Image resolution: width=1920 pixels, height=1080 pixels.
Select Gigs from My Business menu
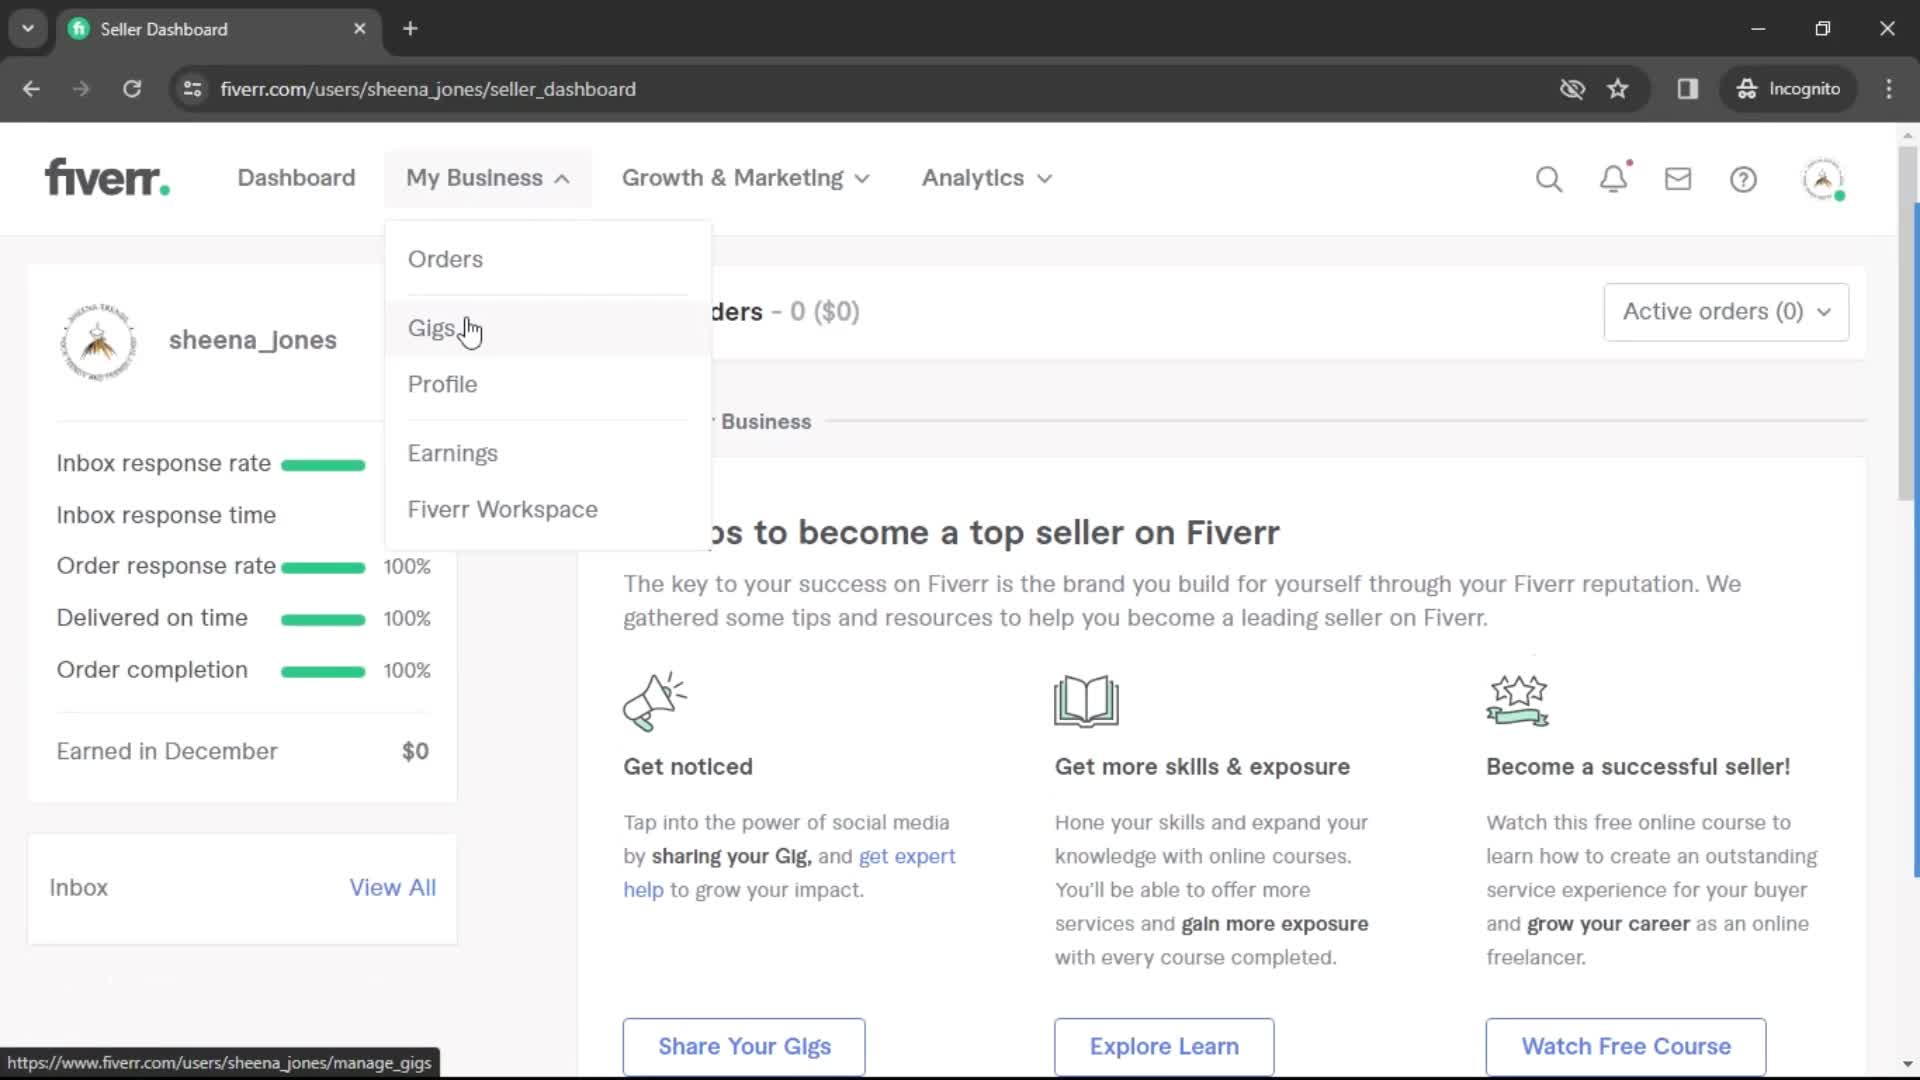pyautogui.click(x=433, y=327)
